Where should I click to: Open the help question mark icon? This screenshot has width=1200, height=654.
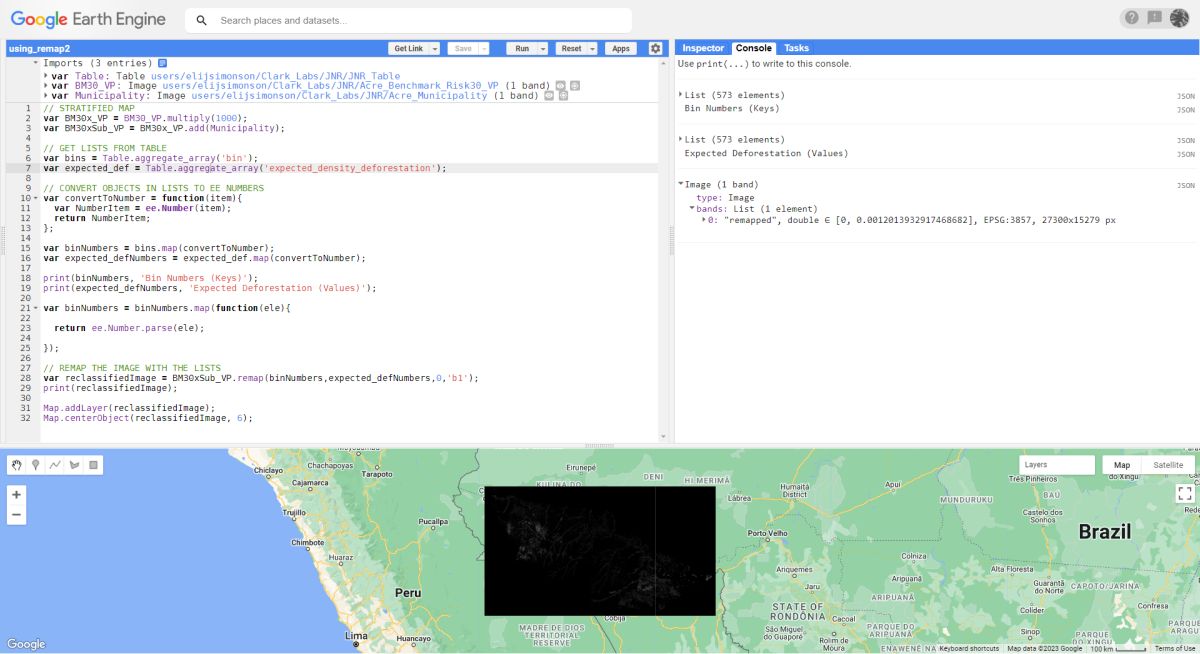1131,18
